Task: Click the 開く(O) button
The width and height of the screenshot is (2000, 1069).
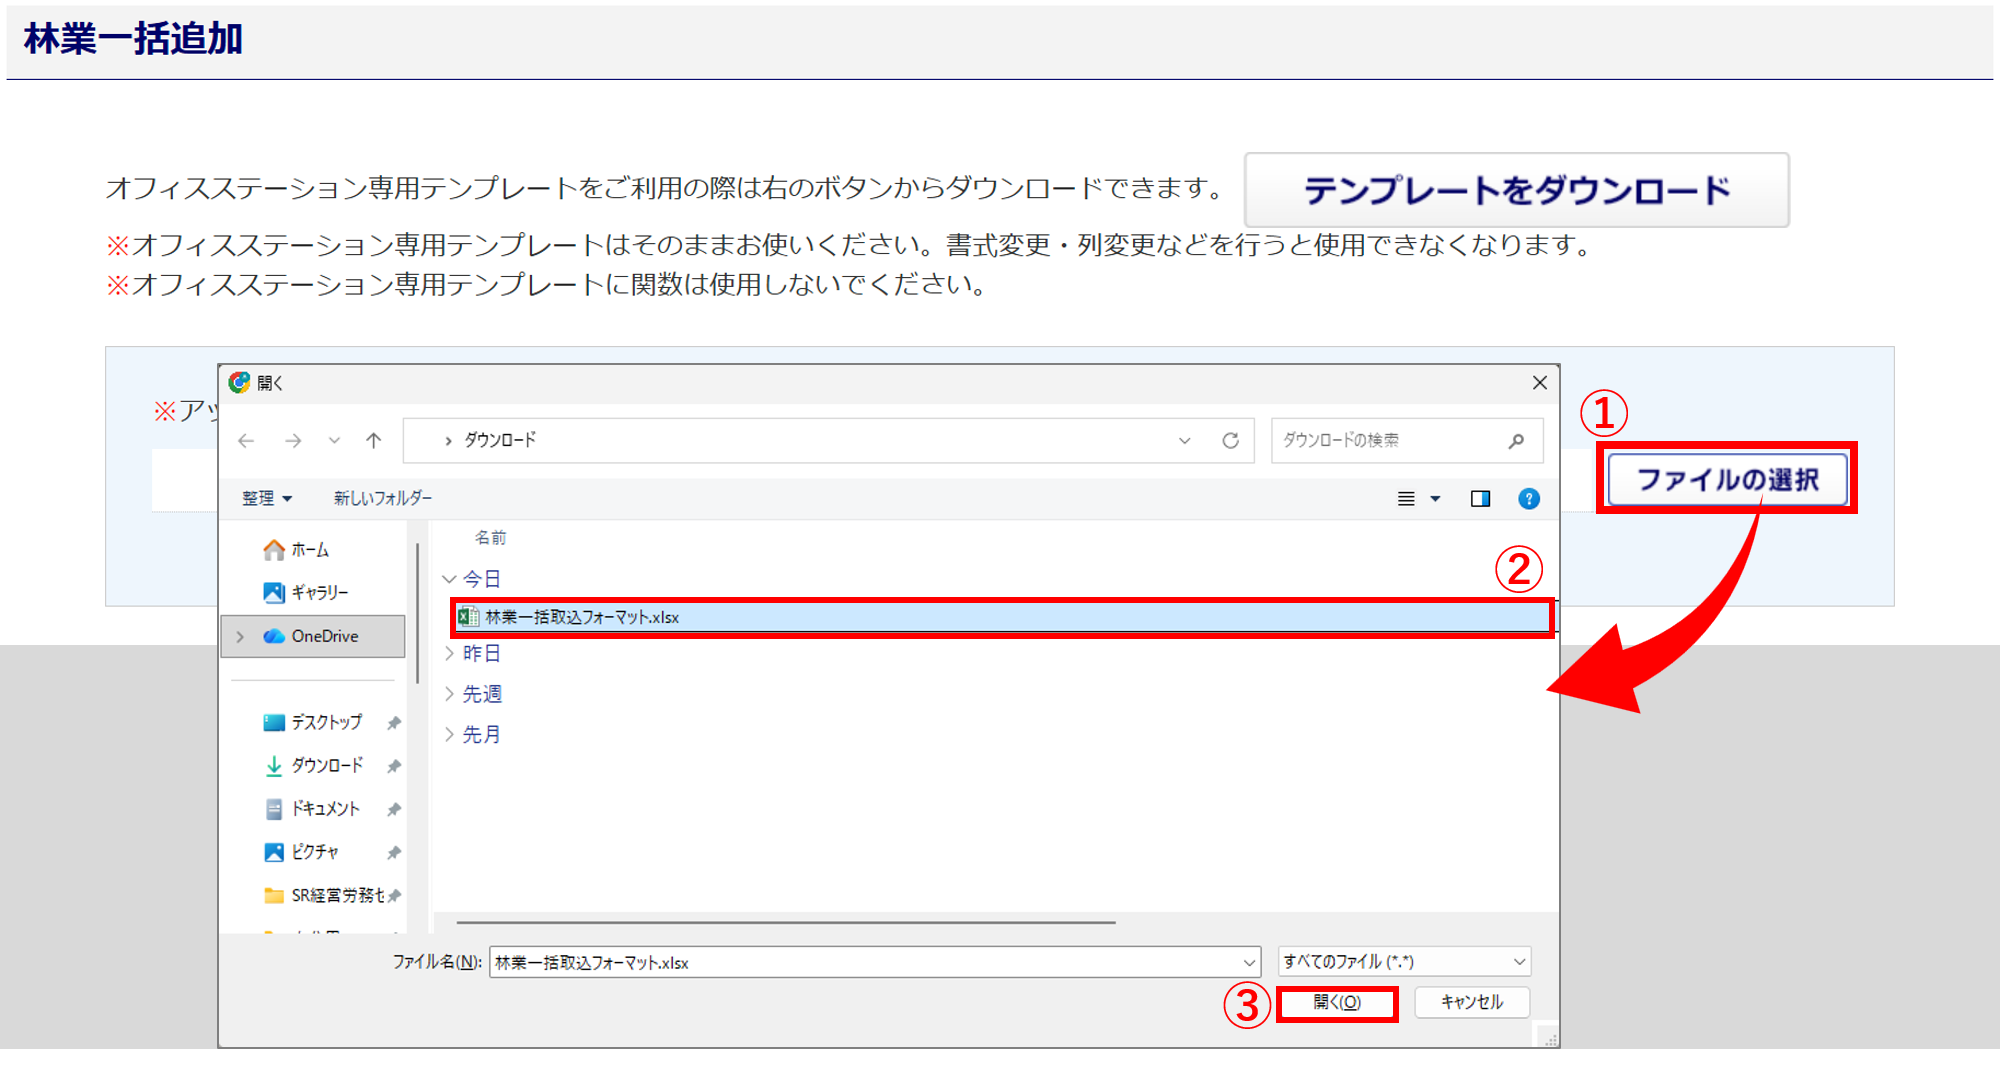Action: click(1337, 1003)
